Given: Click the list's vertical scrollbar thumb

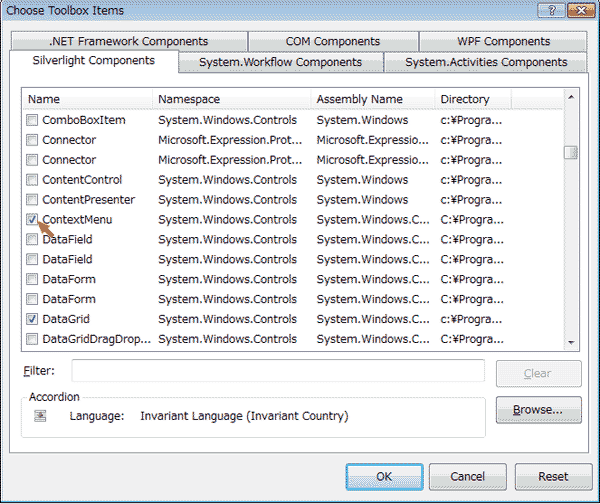Looking at the screenshot, I should pyautogui.click(x=571, y=152).
